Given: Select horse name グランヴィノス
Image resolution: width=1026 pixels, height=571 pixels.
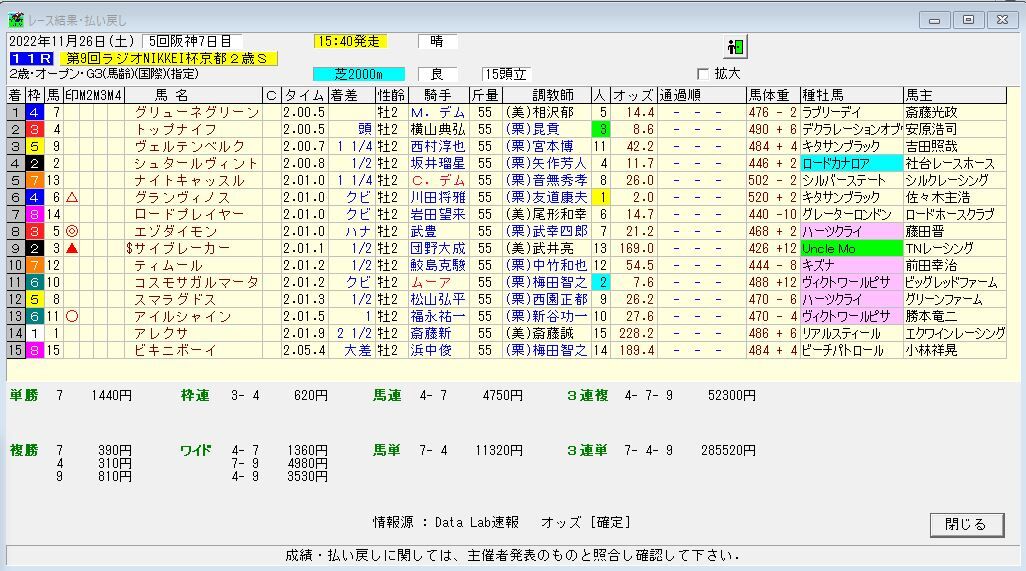Looking at the screenshot, I should tap(183, 198).
